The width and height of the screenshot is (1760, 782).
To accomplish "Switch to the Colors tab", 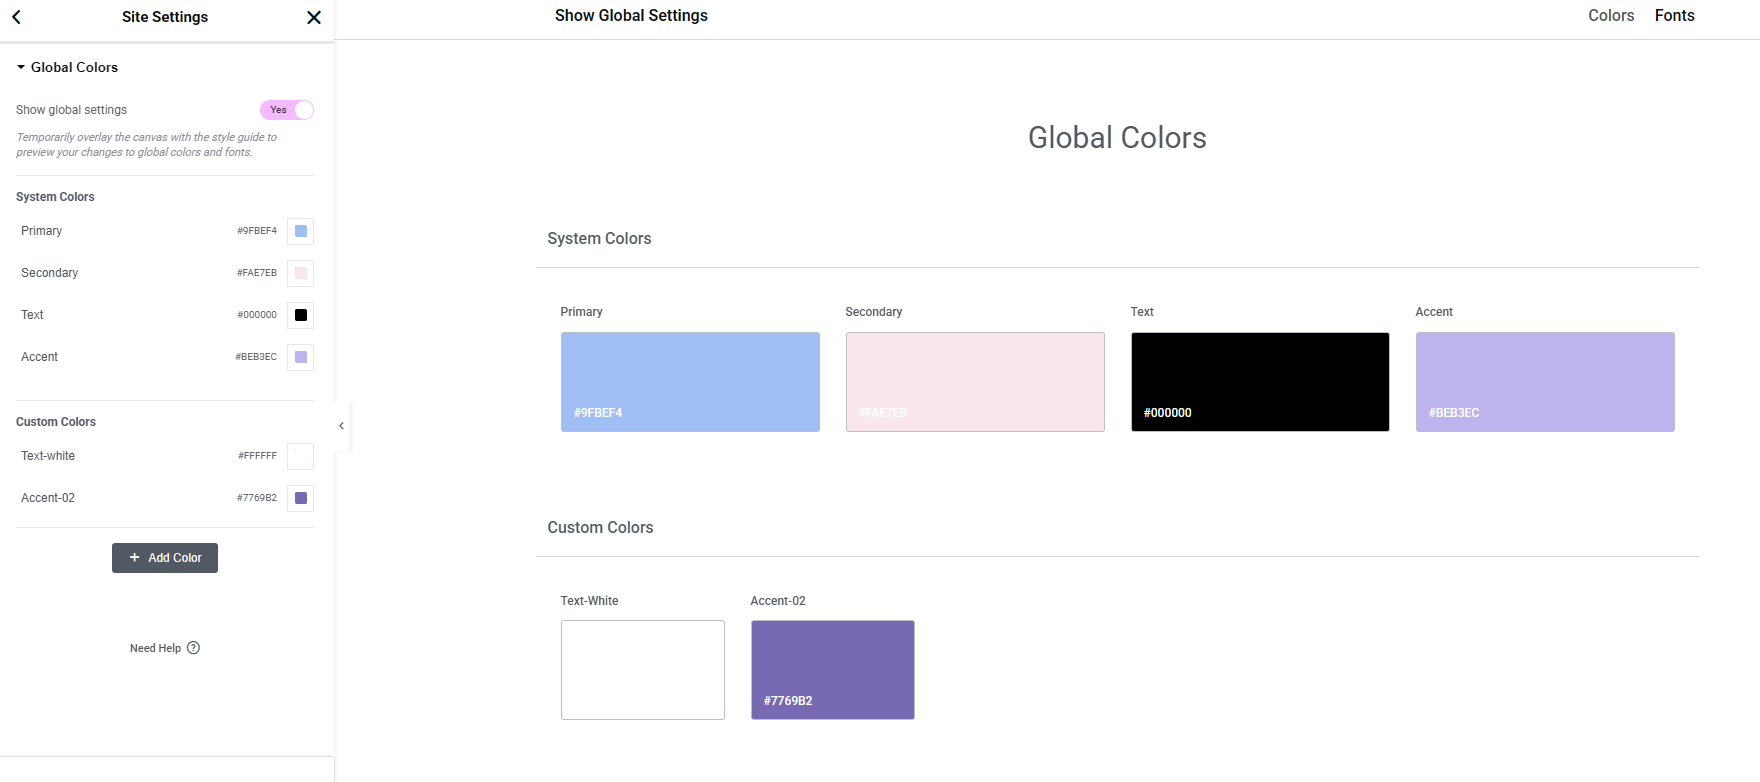I will [x=1611, y=16].
